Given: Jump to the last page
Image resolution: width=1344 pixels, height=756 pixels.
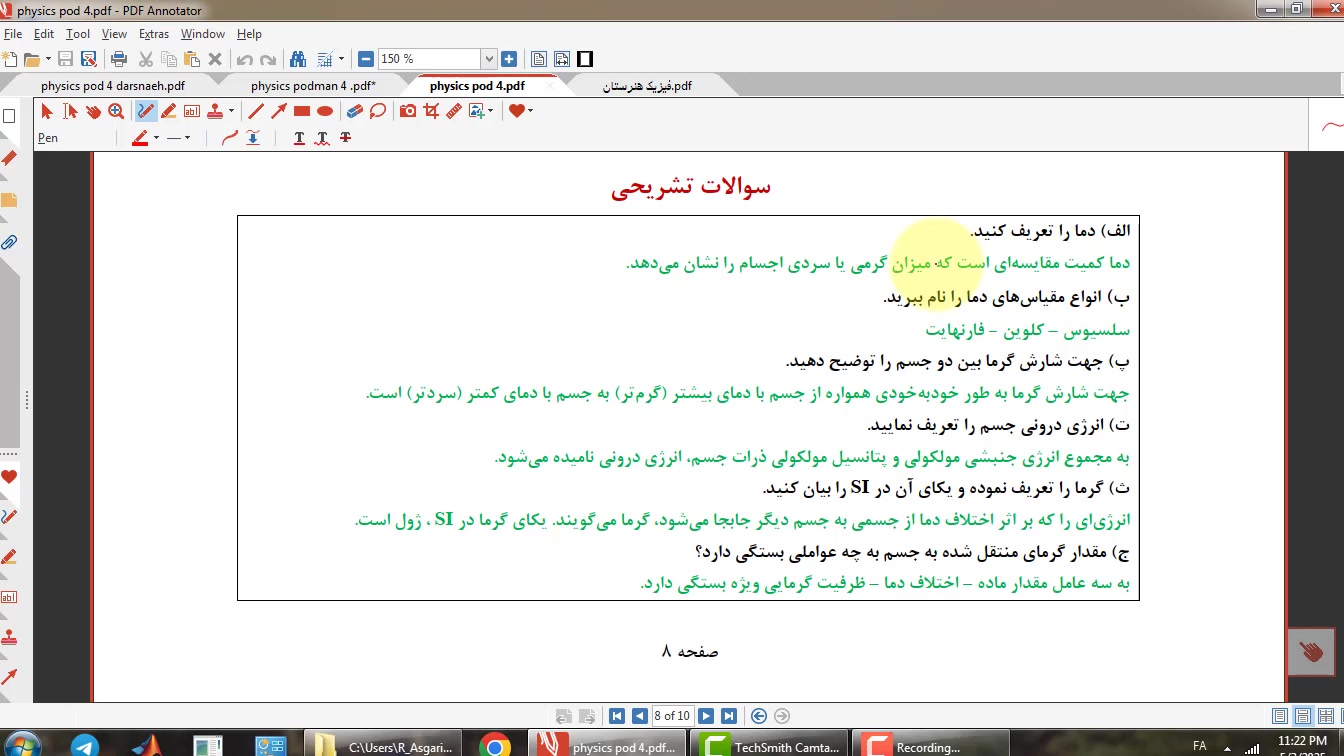Looking at the screenshot, I should click(729, 716).
